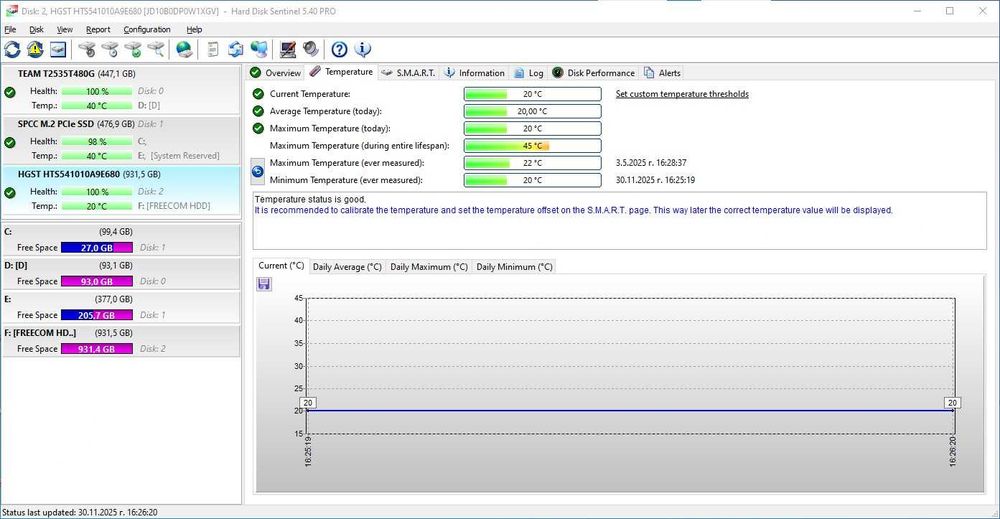Screen dimensions: 1000x519
Task: Click the Refresh toolbar icon with circular arrows
Action: tap(13, 49)
